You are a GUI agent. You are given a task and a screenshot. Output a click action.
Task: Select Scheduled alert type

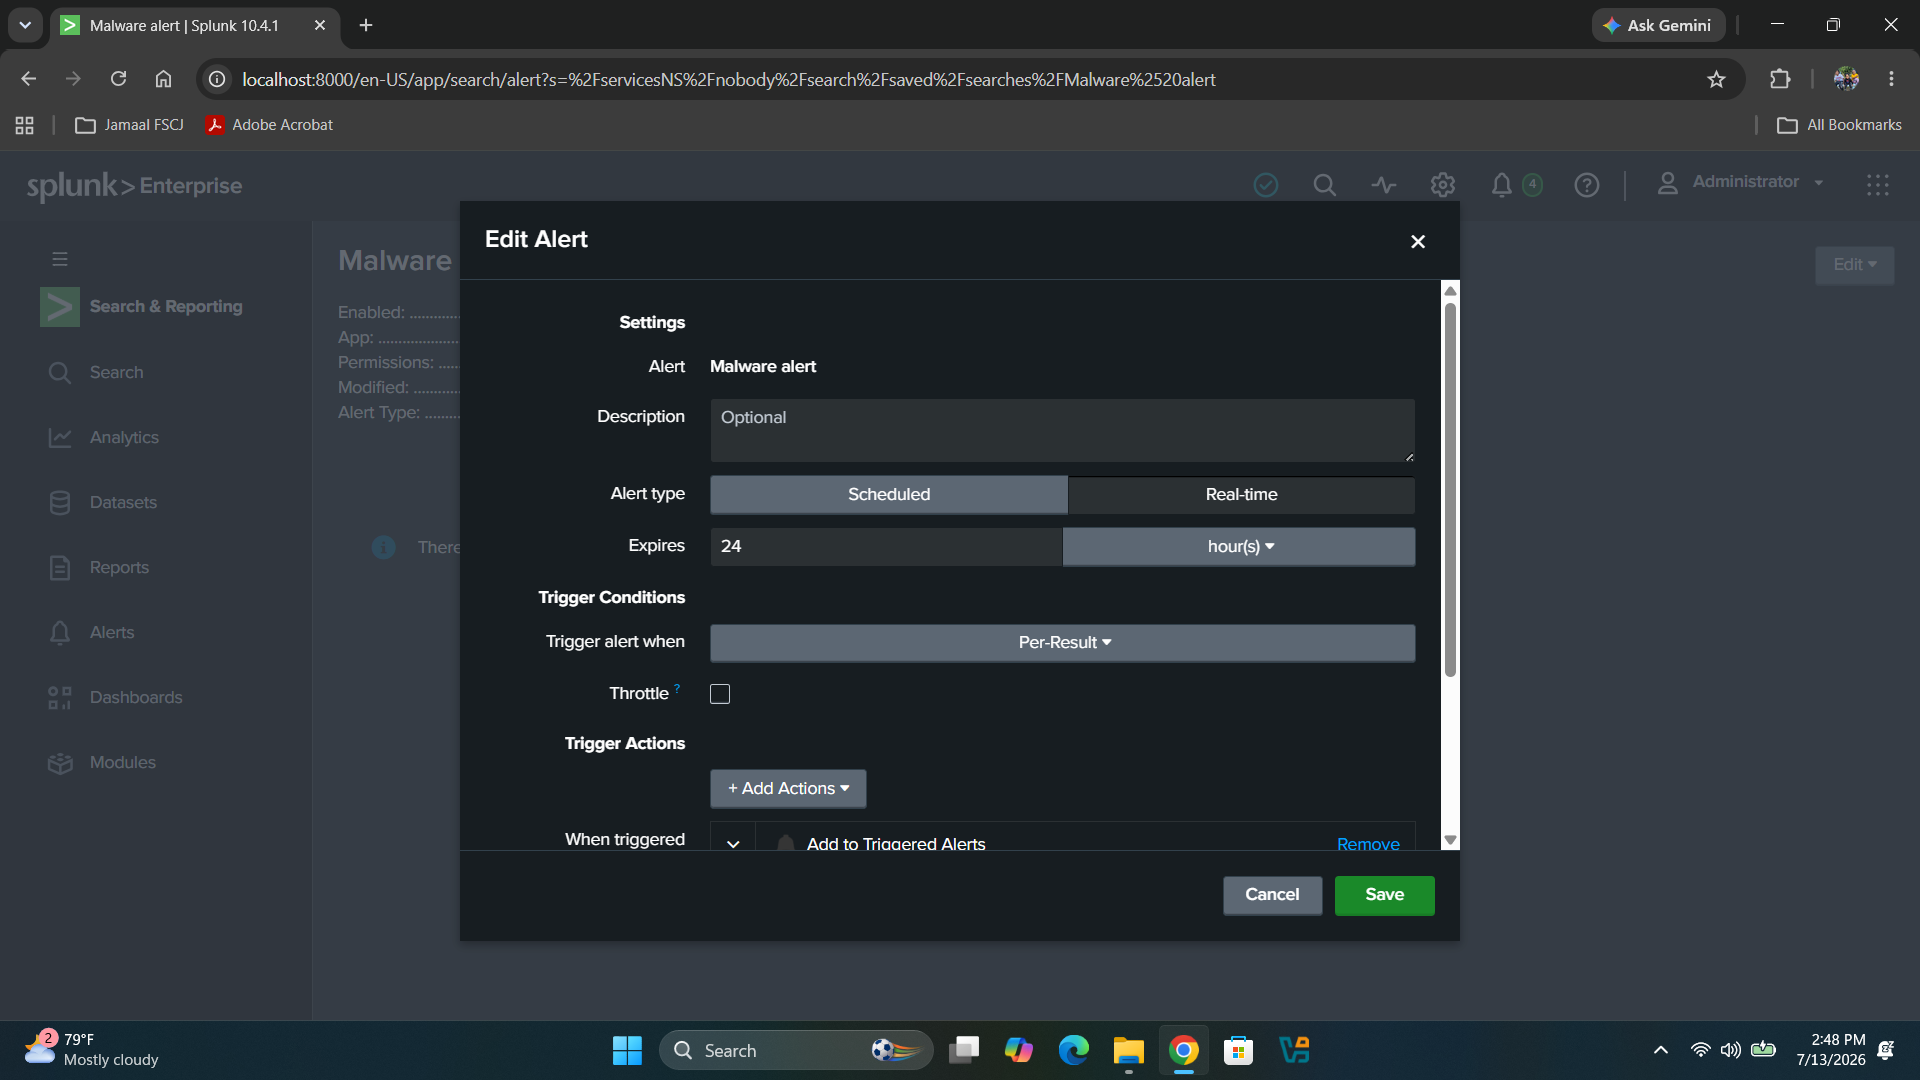[888, 495]
